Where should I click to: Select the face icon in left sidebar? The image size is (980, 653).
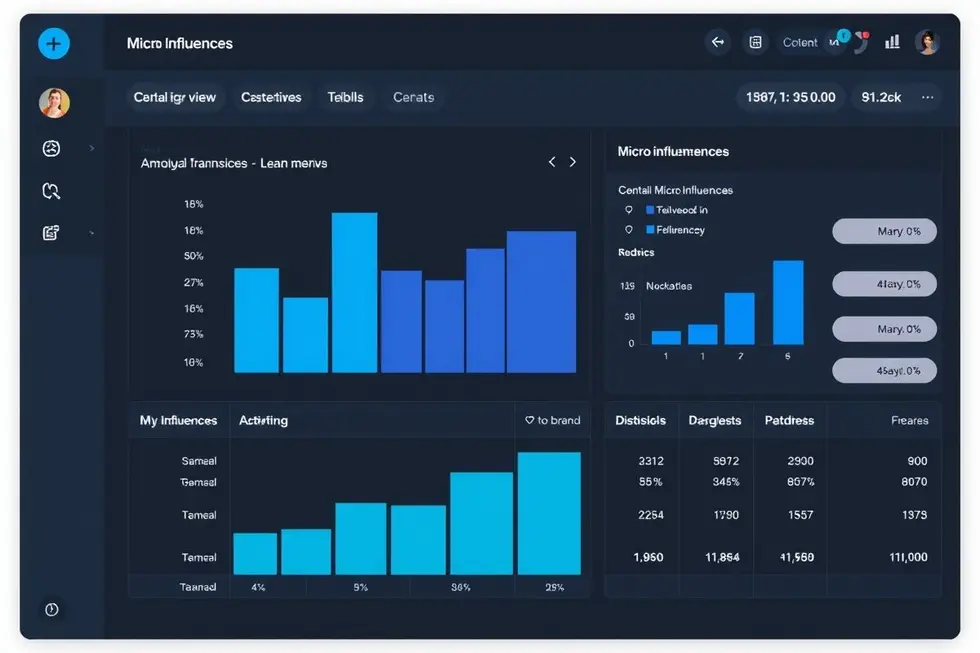(52, 148)
